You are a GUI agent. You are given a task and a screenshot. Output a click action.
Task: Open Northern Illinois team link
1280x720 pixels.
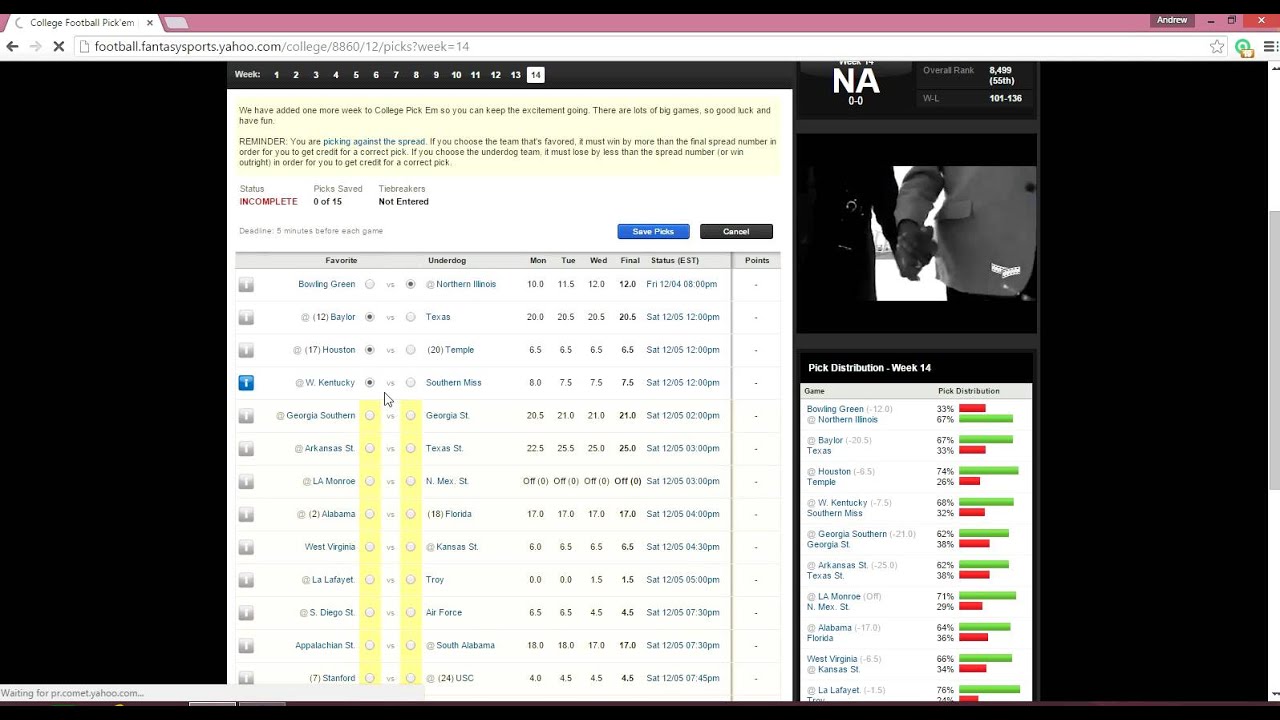tap(466, 284)
